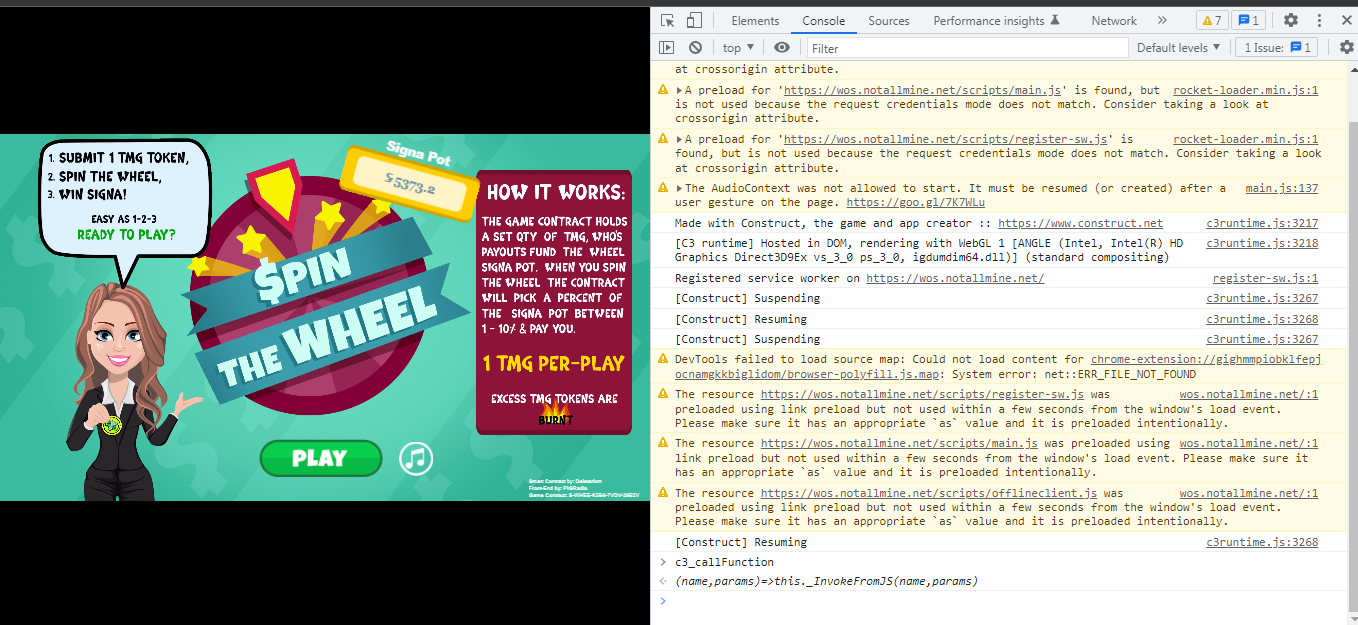Open the main.js:137 source link
The height and width of the screenshot is (625, 1358).
pyautogui.click(x=1282, y=187)
